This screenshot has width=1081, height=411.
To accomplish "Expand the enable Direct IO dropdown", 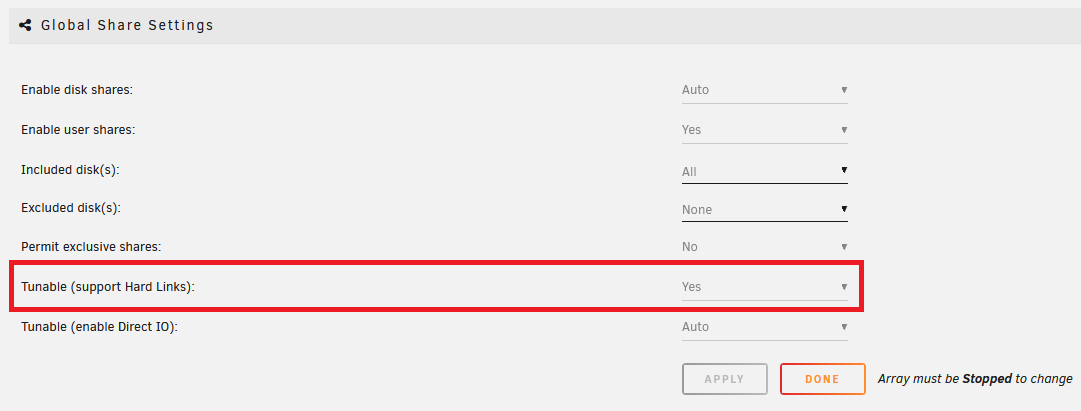I will (764, 327).
